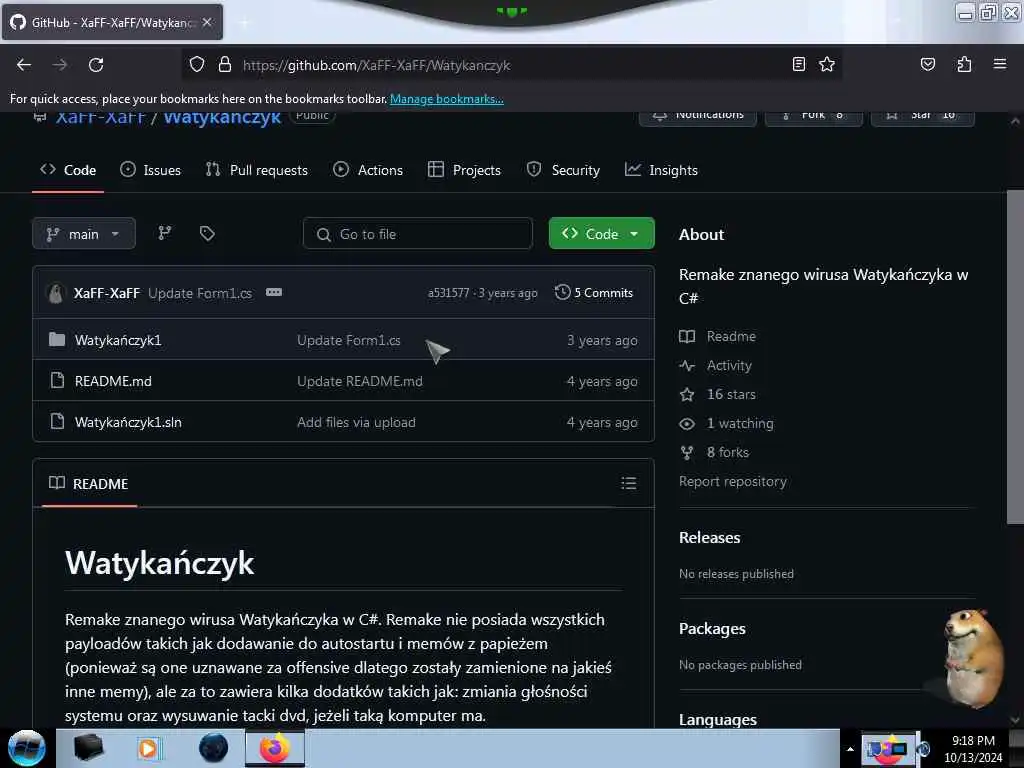Screen dimensions: 1024x768
Task: Open the Pocket save icon
Action: click(x=927, y=64)
